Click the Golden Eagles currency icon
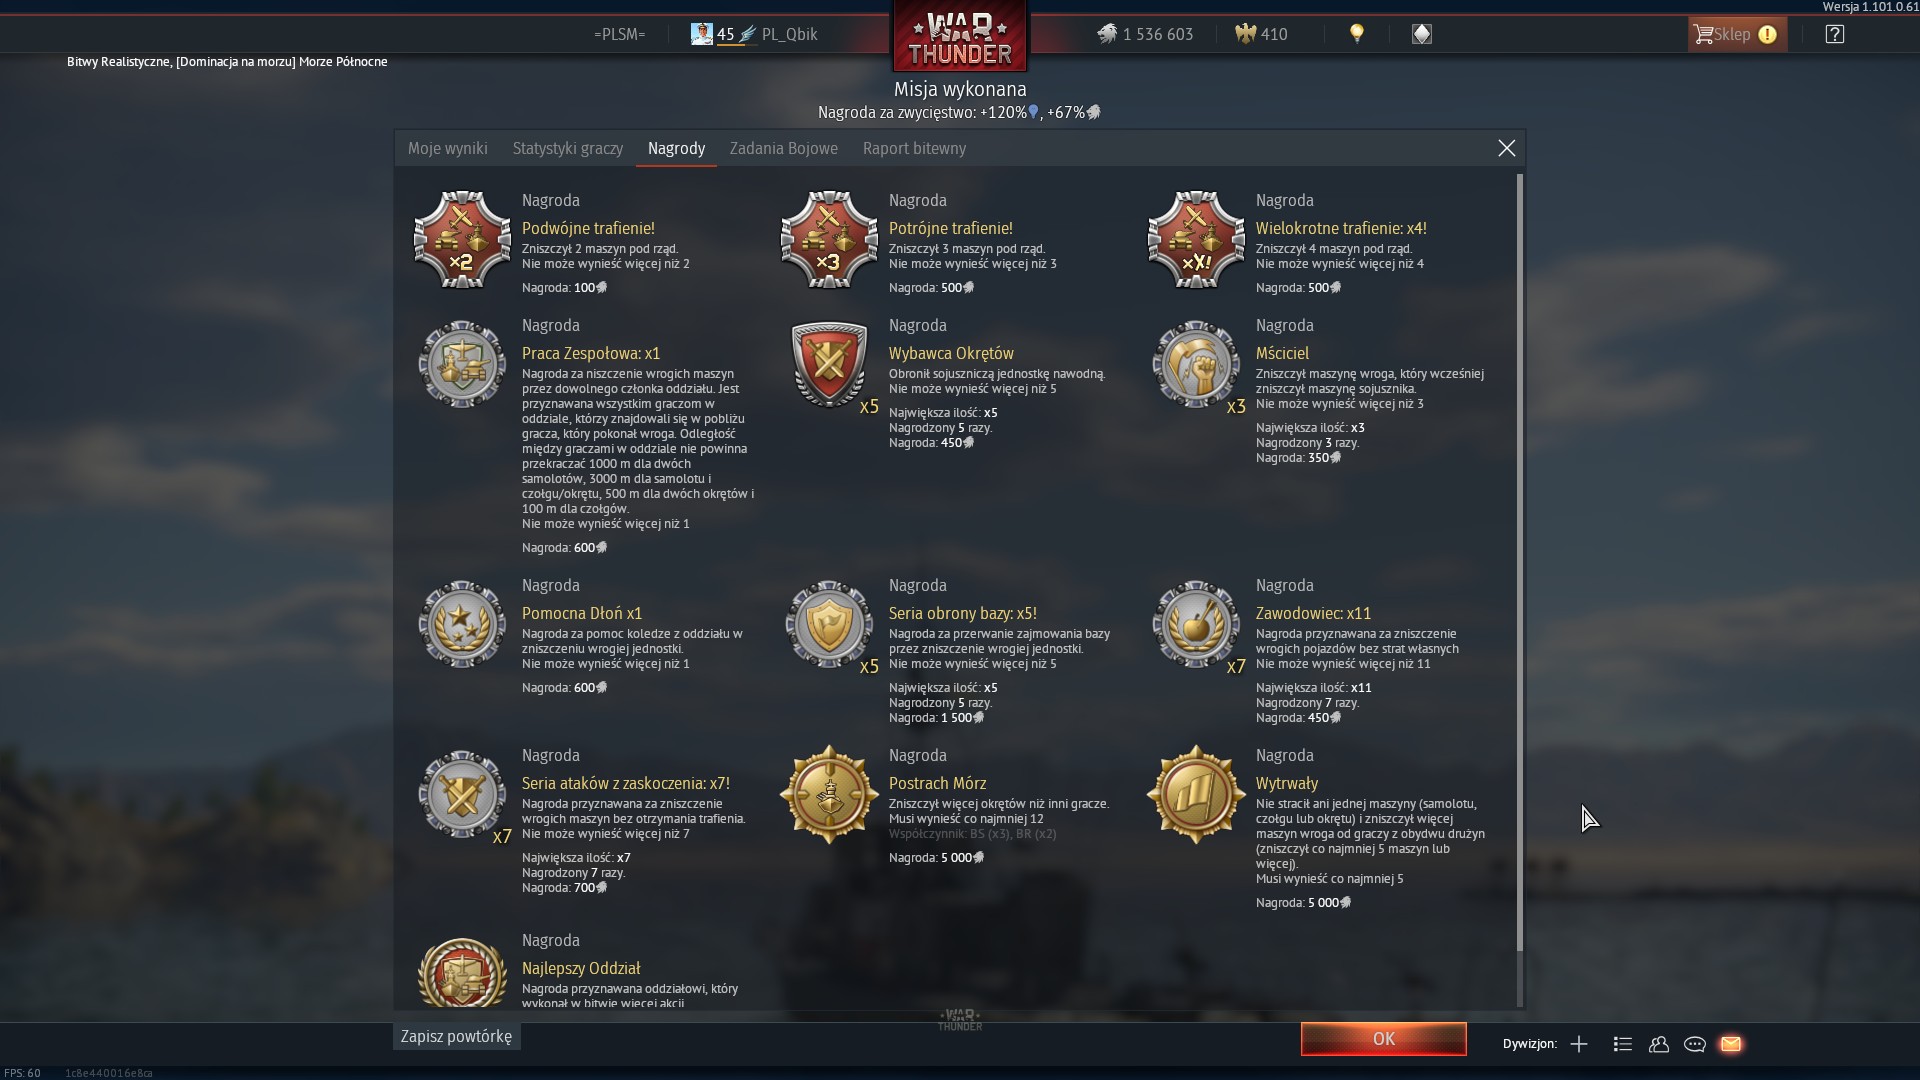 click(1245, 34)
